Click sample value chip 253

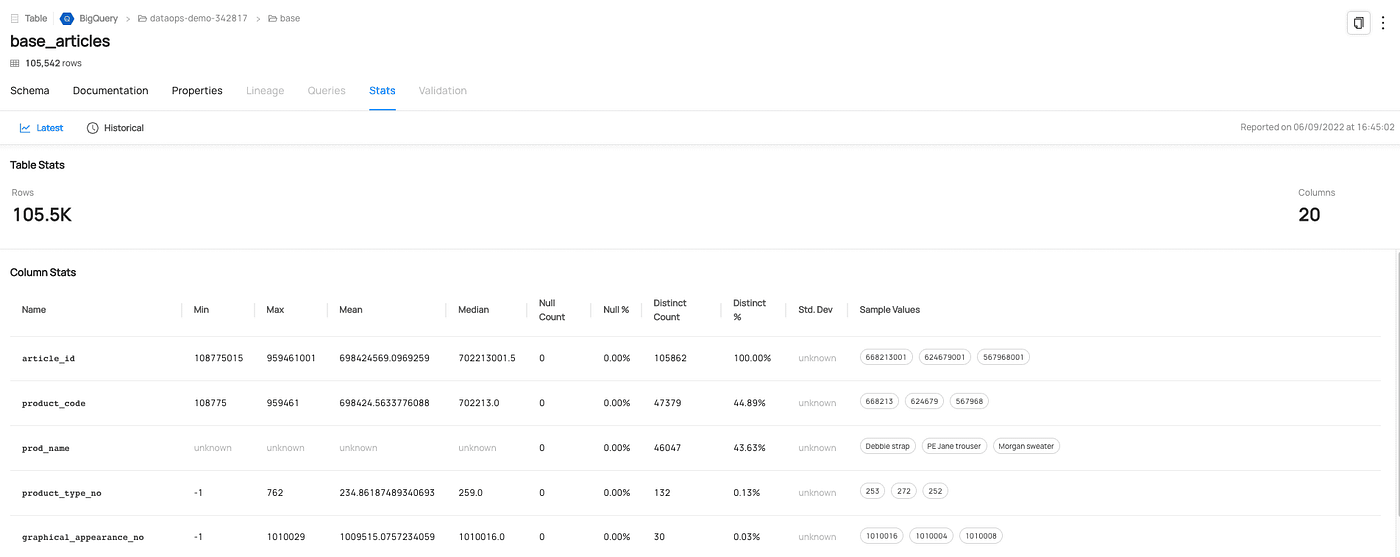[x=873, y=492]
